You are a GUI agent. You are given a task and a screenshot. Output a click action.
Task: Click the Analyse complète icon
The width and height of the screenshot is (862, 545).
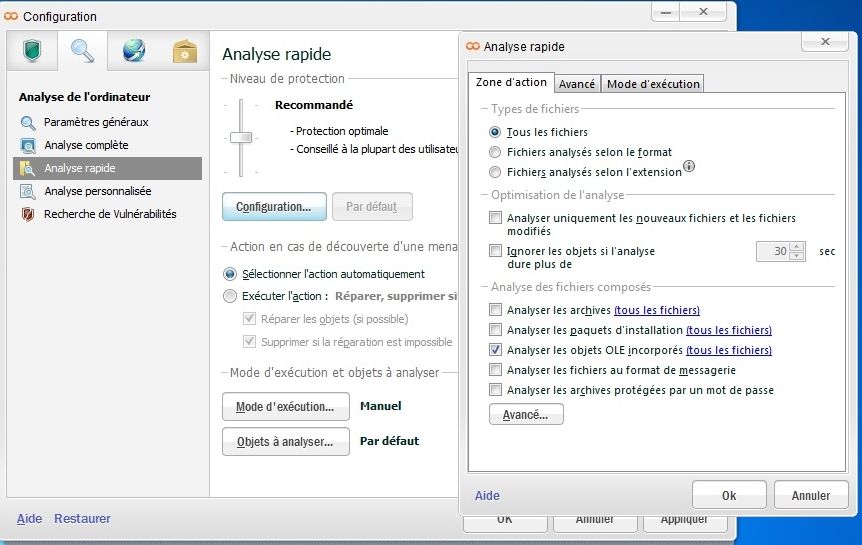coord(28,145)
